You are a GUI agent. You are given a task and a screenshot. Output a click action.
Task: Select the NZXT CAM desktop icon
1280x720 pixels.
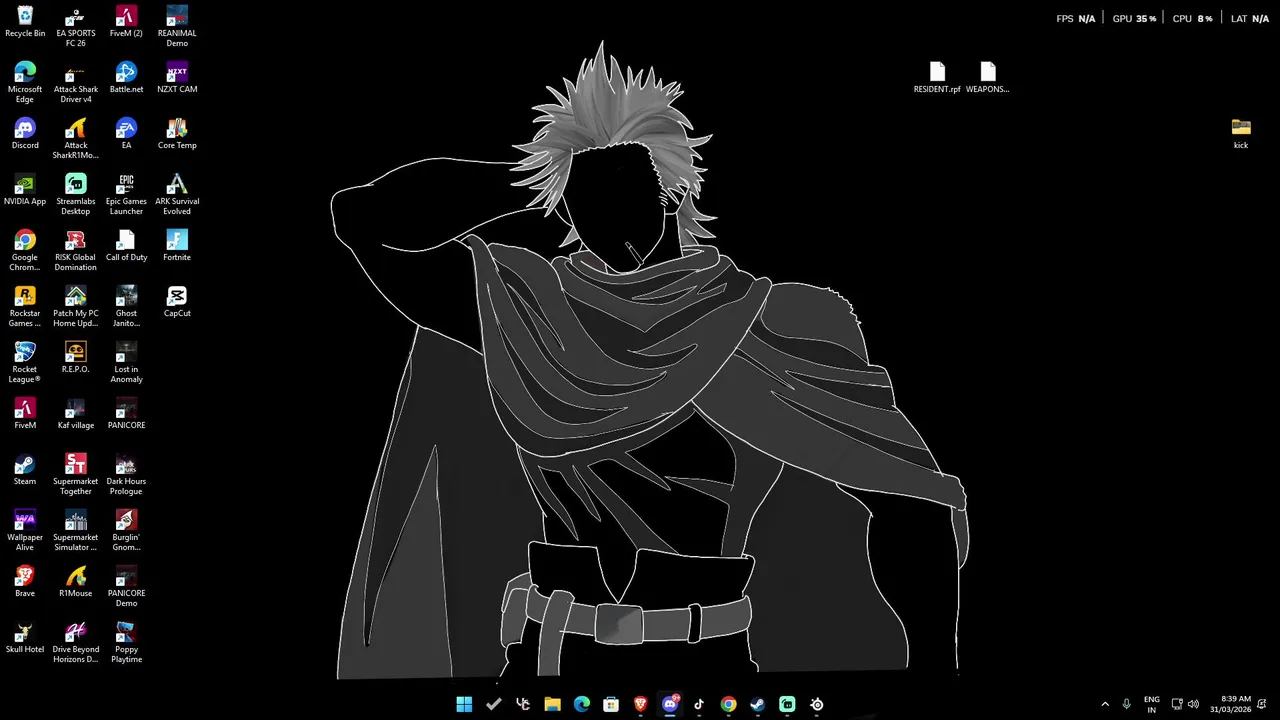tap(177, 78)
